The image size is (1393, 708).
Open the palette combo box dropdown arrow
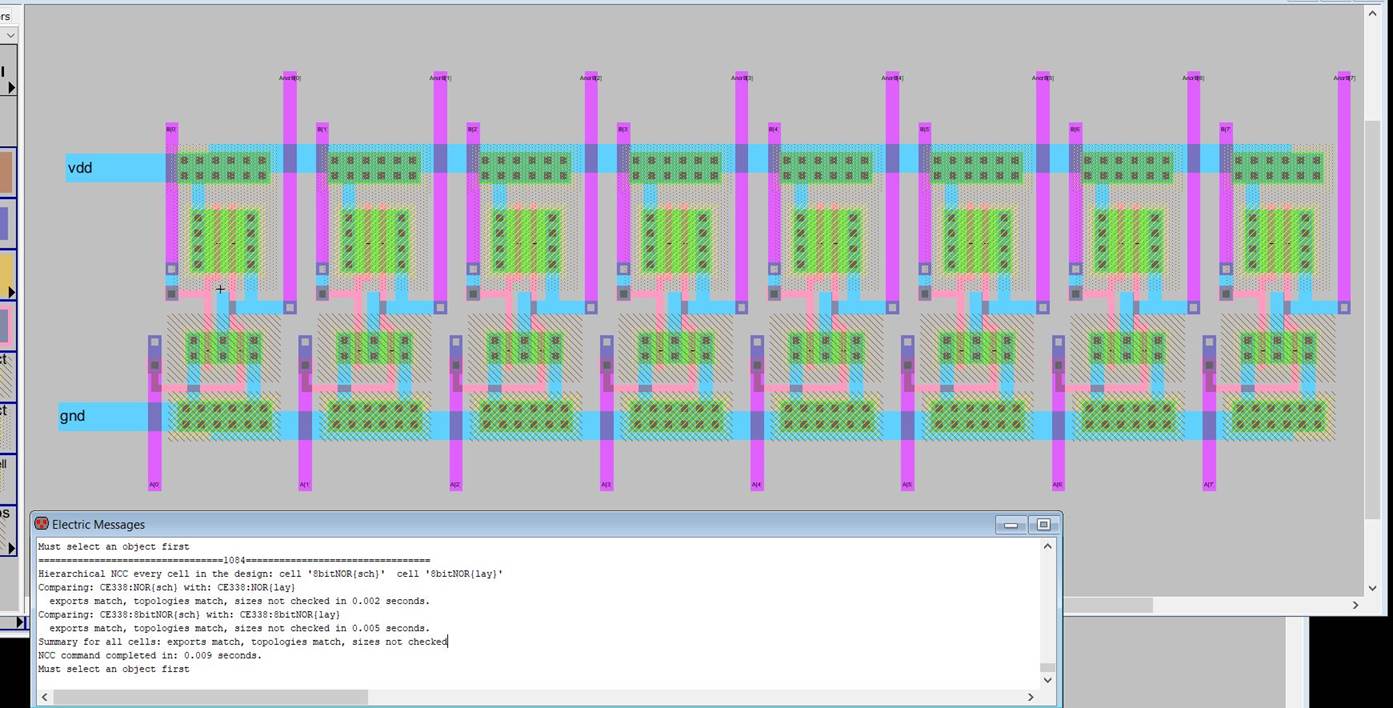click(x=9, y=35)
